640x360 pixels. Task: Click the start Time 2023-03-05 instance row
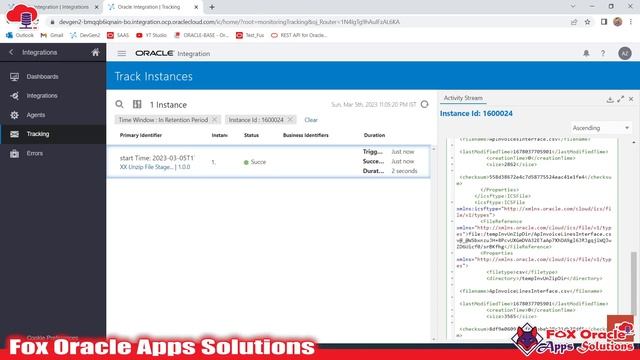269,162
